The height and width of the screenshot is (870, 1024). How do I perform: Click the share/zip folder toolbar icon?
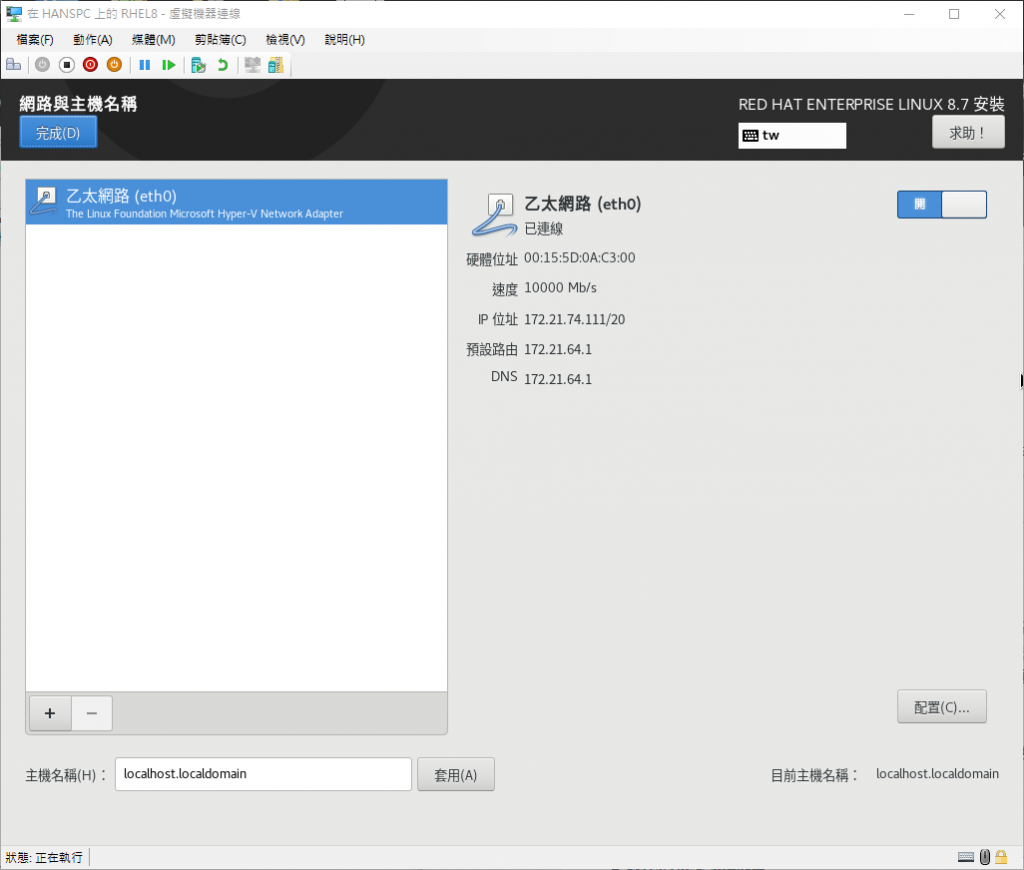(276, 65)
